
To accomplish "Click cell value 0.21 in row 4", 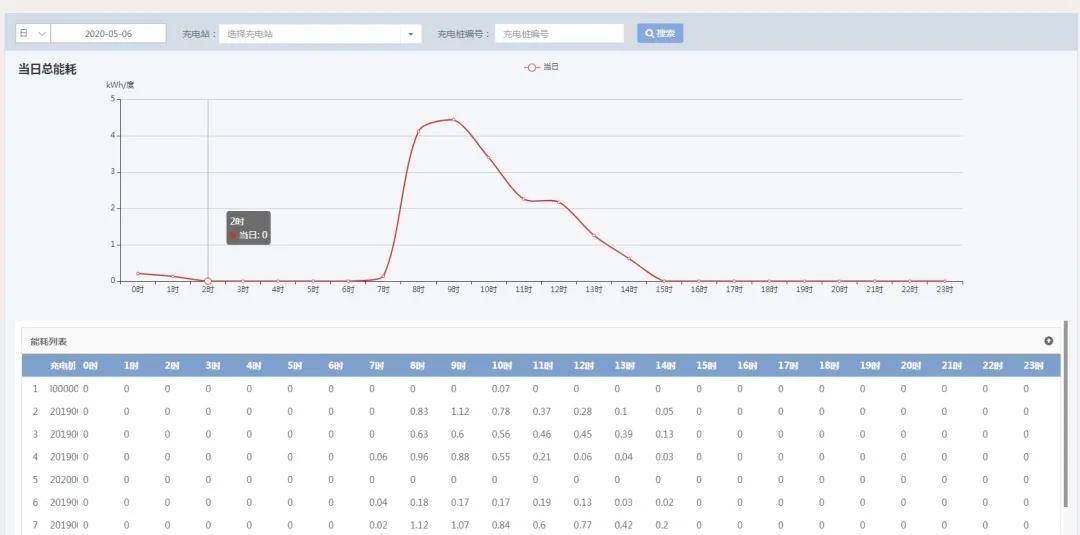I will click(x=541, y=457).
